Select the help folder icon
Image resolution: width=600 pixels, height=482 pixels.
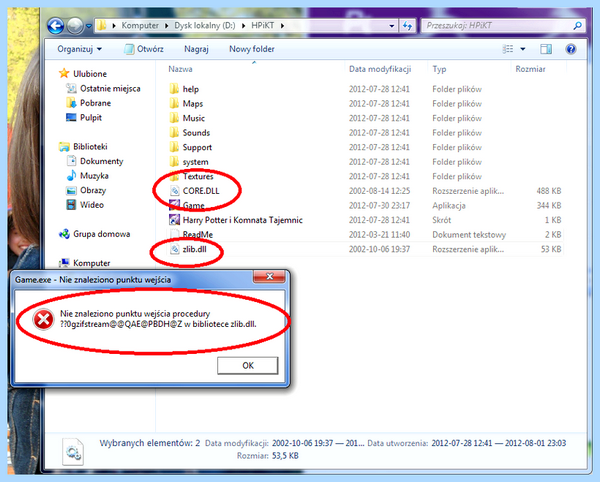pyautogui.click(x=174, y=89)
